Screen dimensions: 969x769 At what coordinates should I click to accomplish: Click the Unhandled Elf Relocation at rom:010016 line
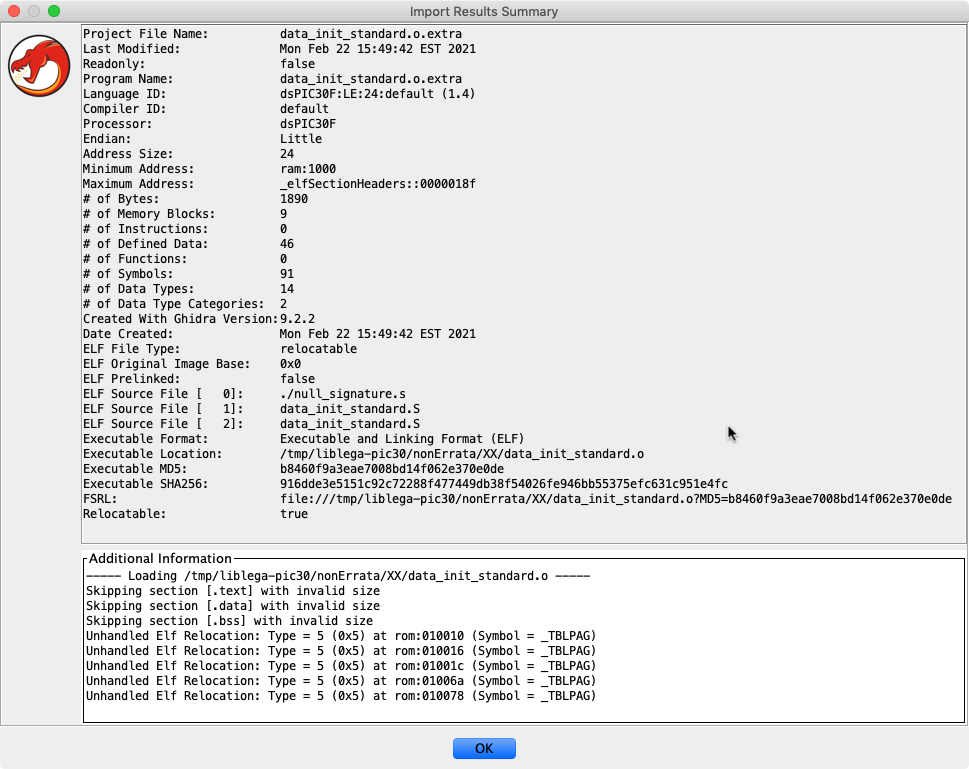[x=341, y=651]
